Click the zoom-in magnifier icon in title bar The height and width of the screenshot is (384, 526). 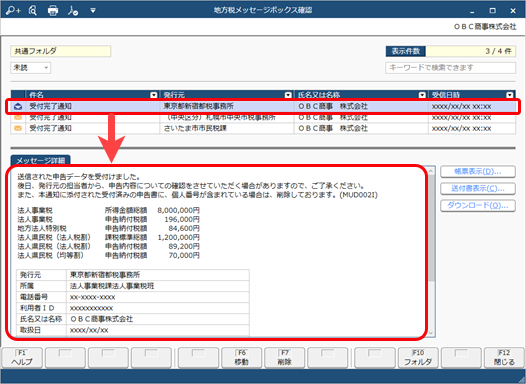(x=13, y=10)
